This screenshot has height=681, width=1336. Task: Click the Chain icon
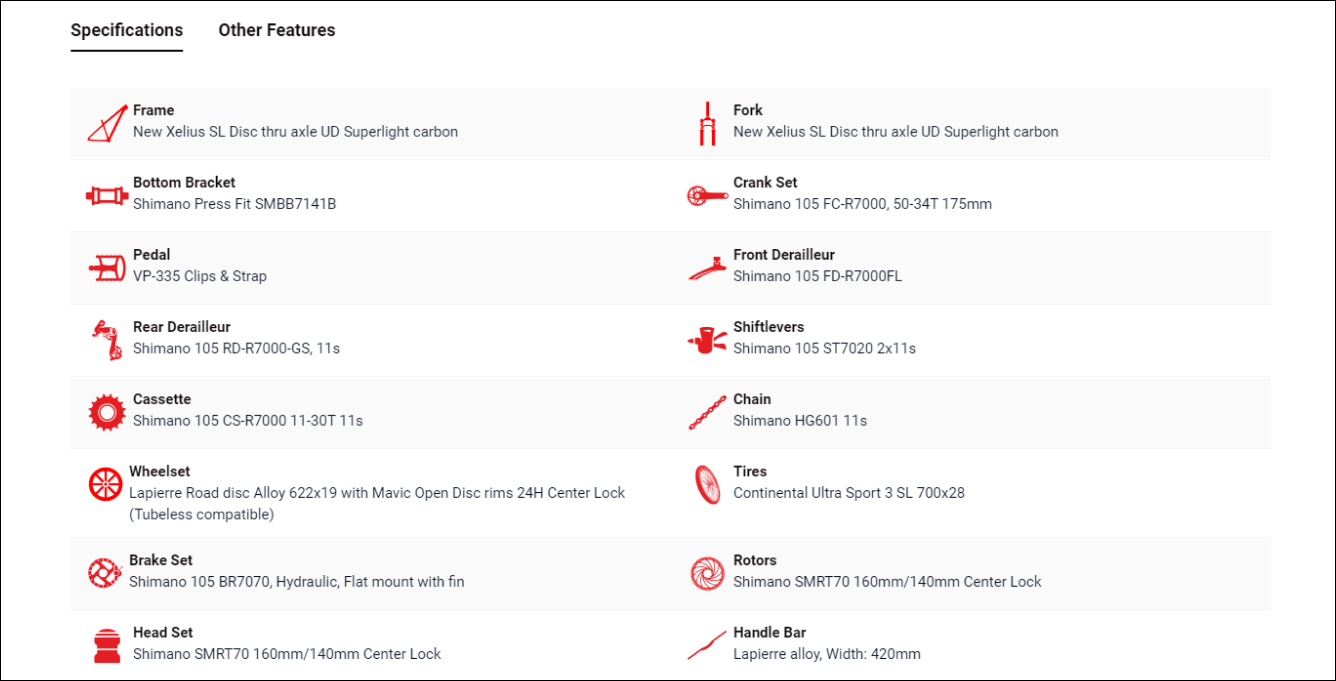click(x=707, y=412)
